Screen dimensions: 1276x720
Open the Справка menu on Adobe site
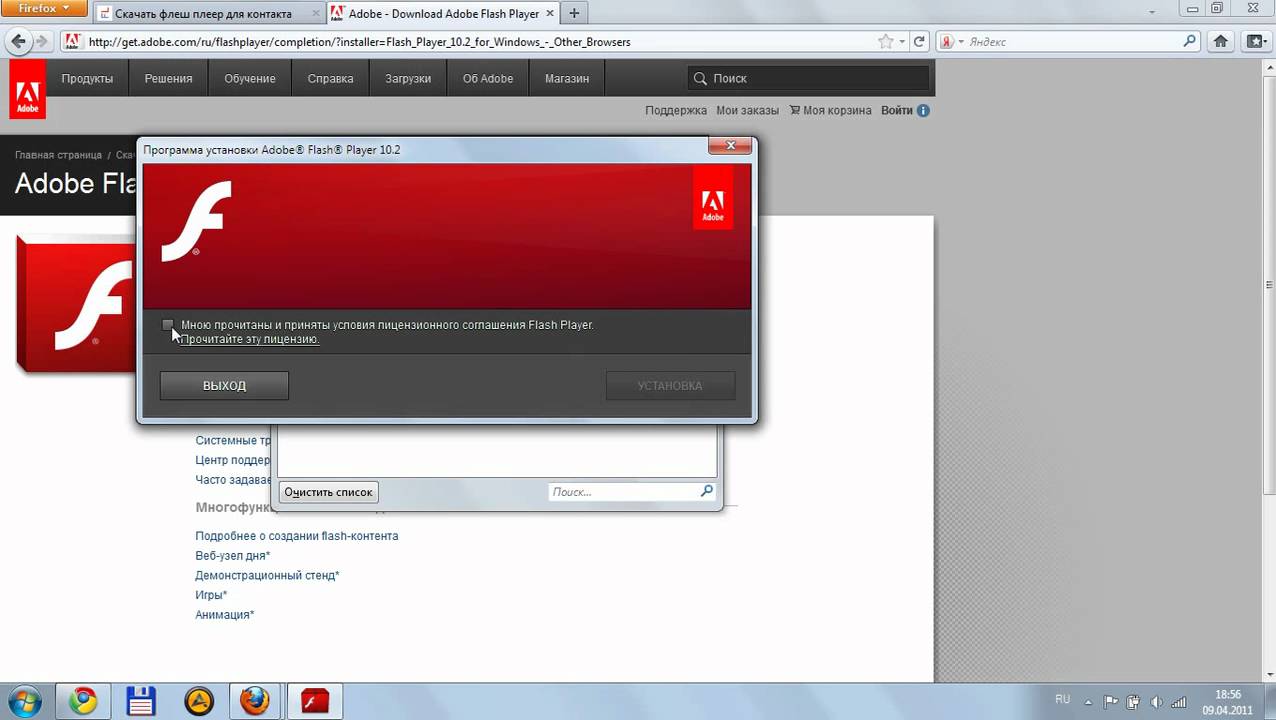[330, 78]
